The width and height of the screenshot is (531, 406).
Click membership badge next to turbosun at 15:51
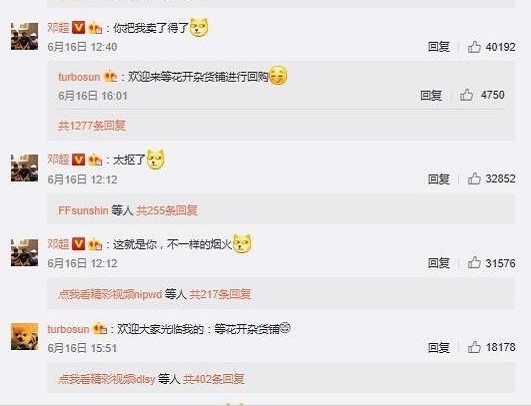[x=100, y=329]
